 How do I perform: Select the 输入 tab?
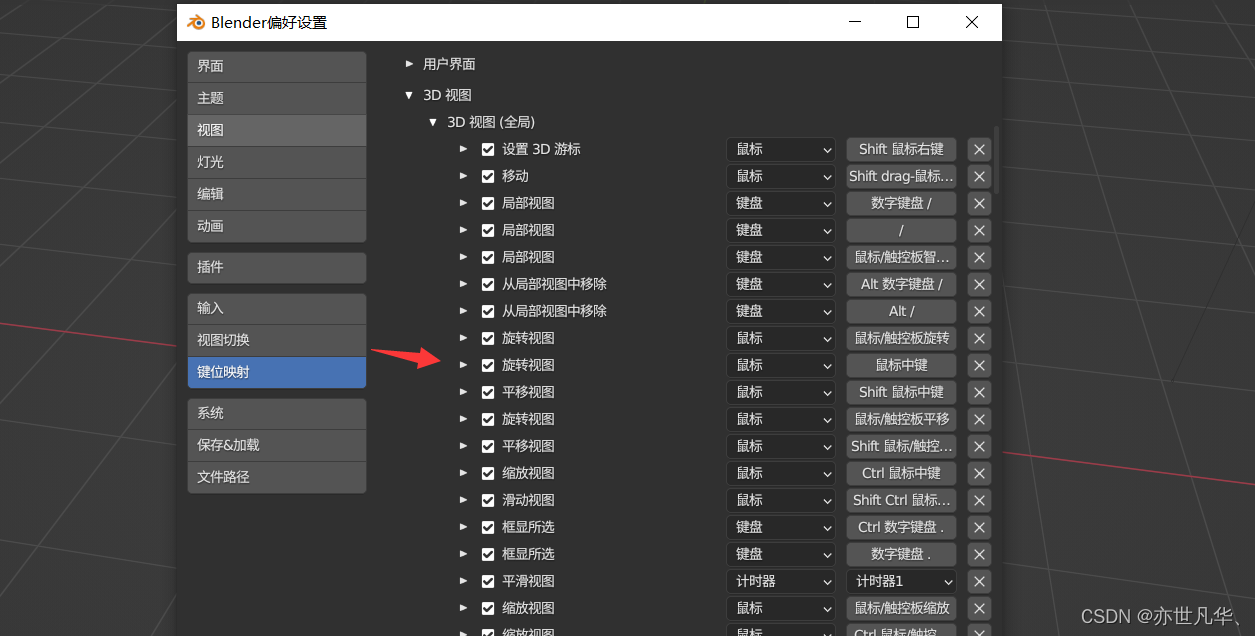tap(277, 308)
